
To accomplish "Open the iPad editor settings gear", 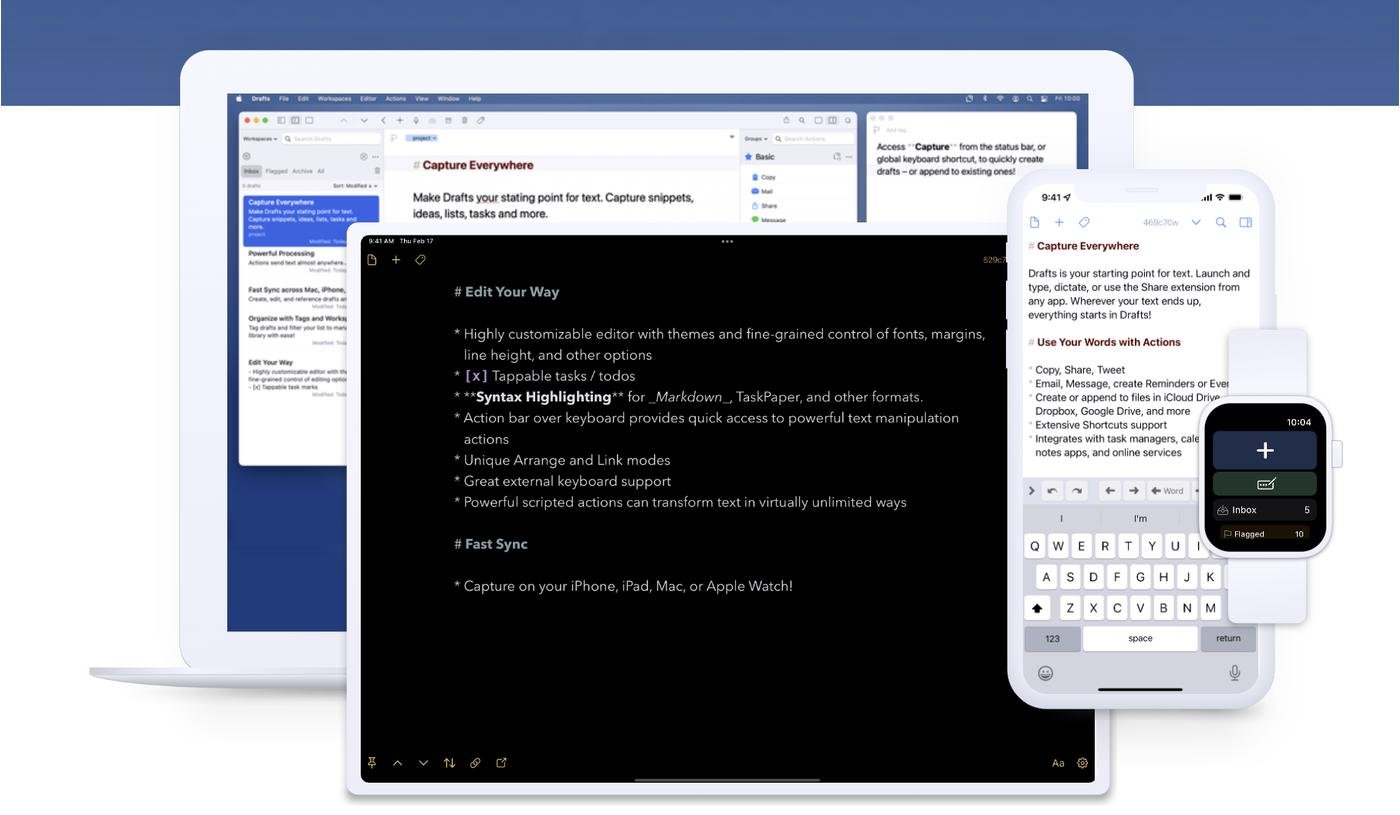I will [x=1082, y=763].
